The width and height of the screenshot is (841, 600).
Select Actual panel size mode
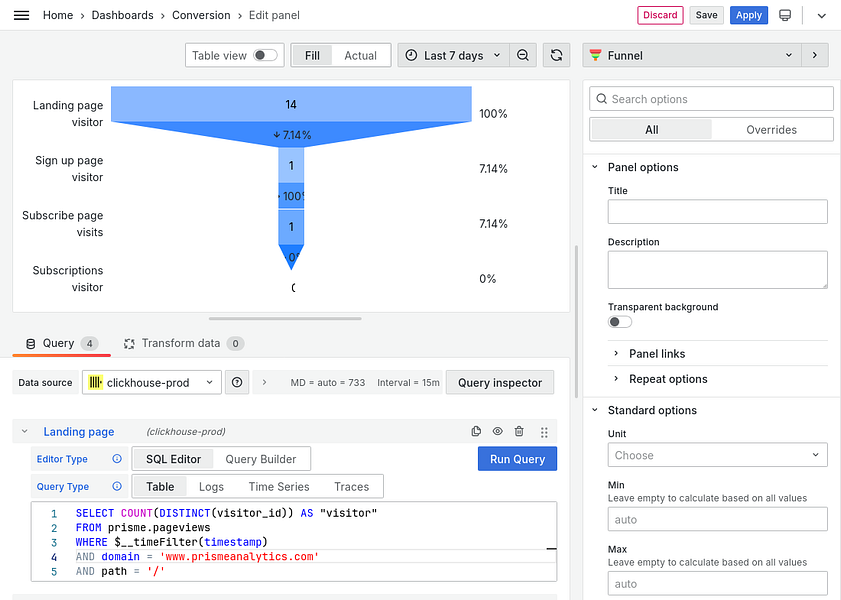coord(360,55)
